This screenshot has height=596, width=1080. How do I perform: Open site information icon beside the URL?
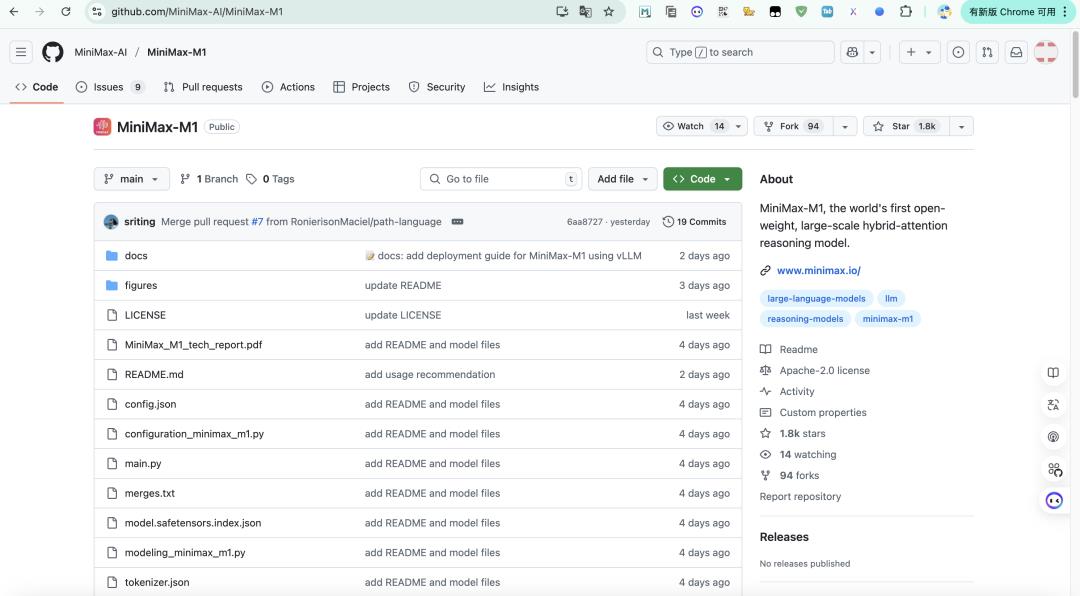coord(97,12)
